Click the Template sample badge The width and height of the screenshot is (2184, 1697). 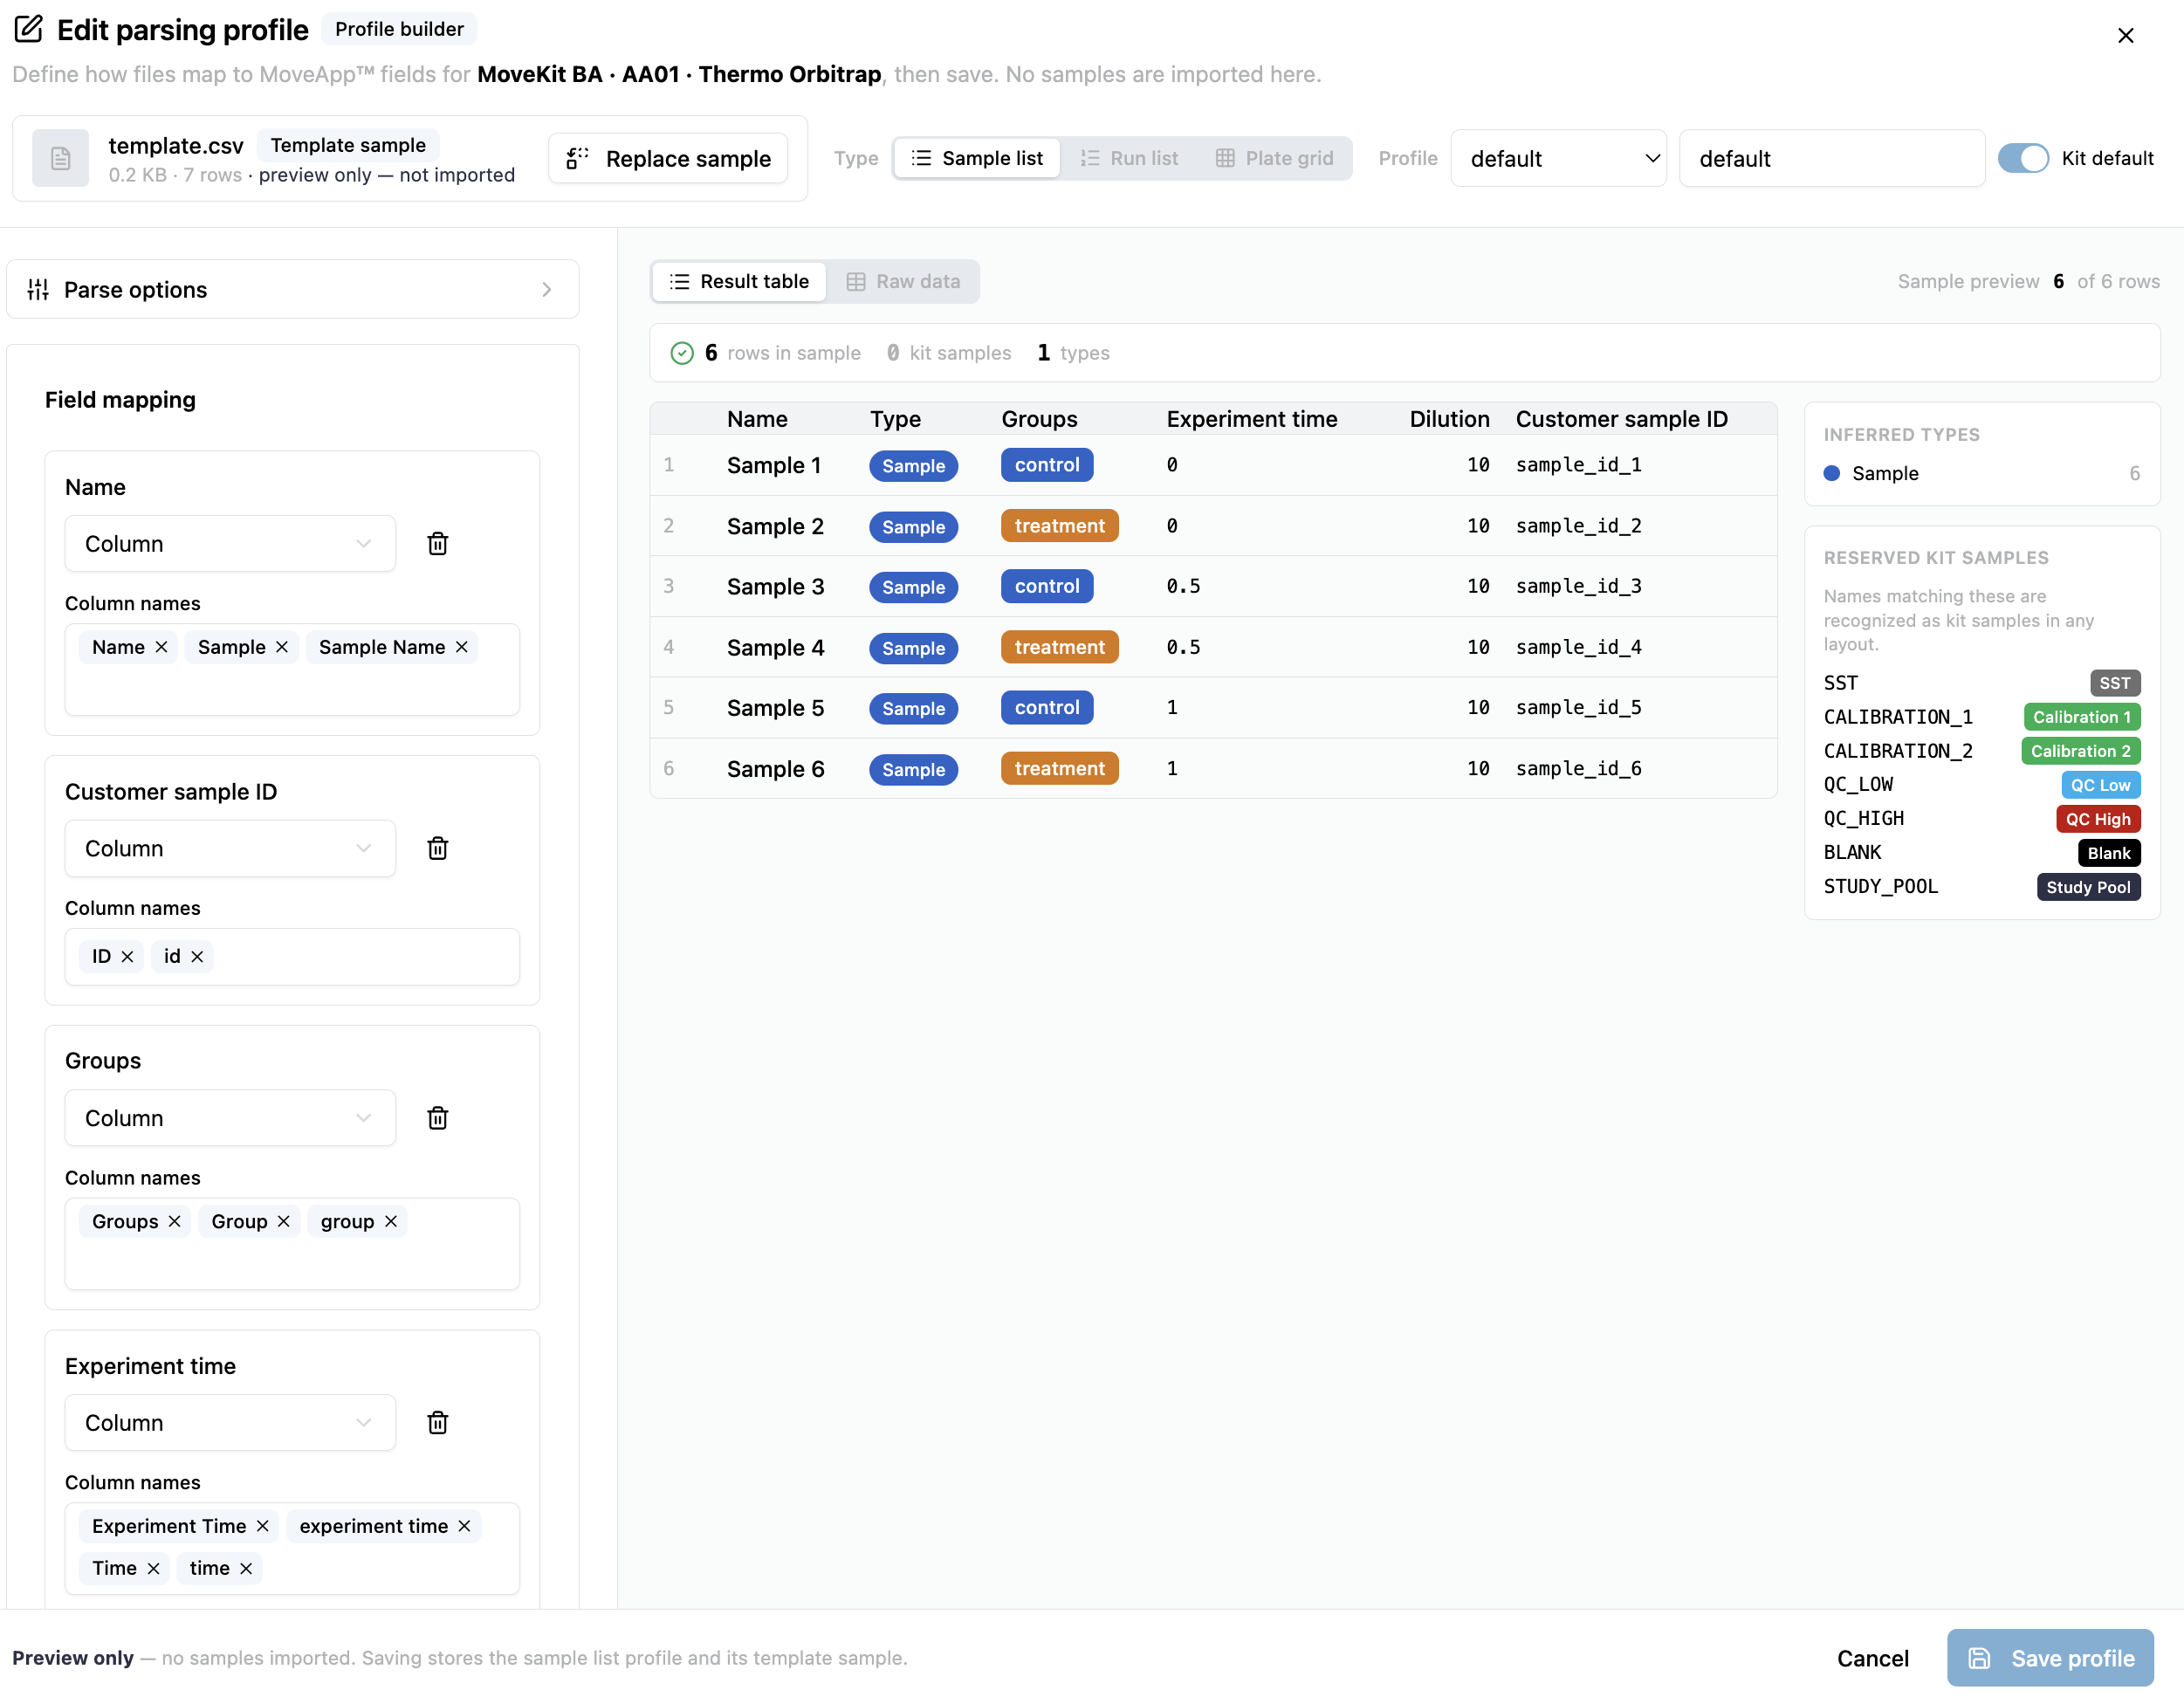pyautogui.click(x=348, y=145)
